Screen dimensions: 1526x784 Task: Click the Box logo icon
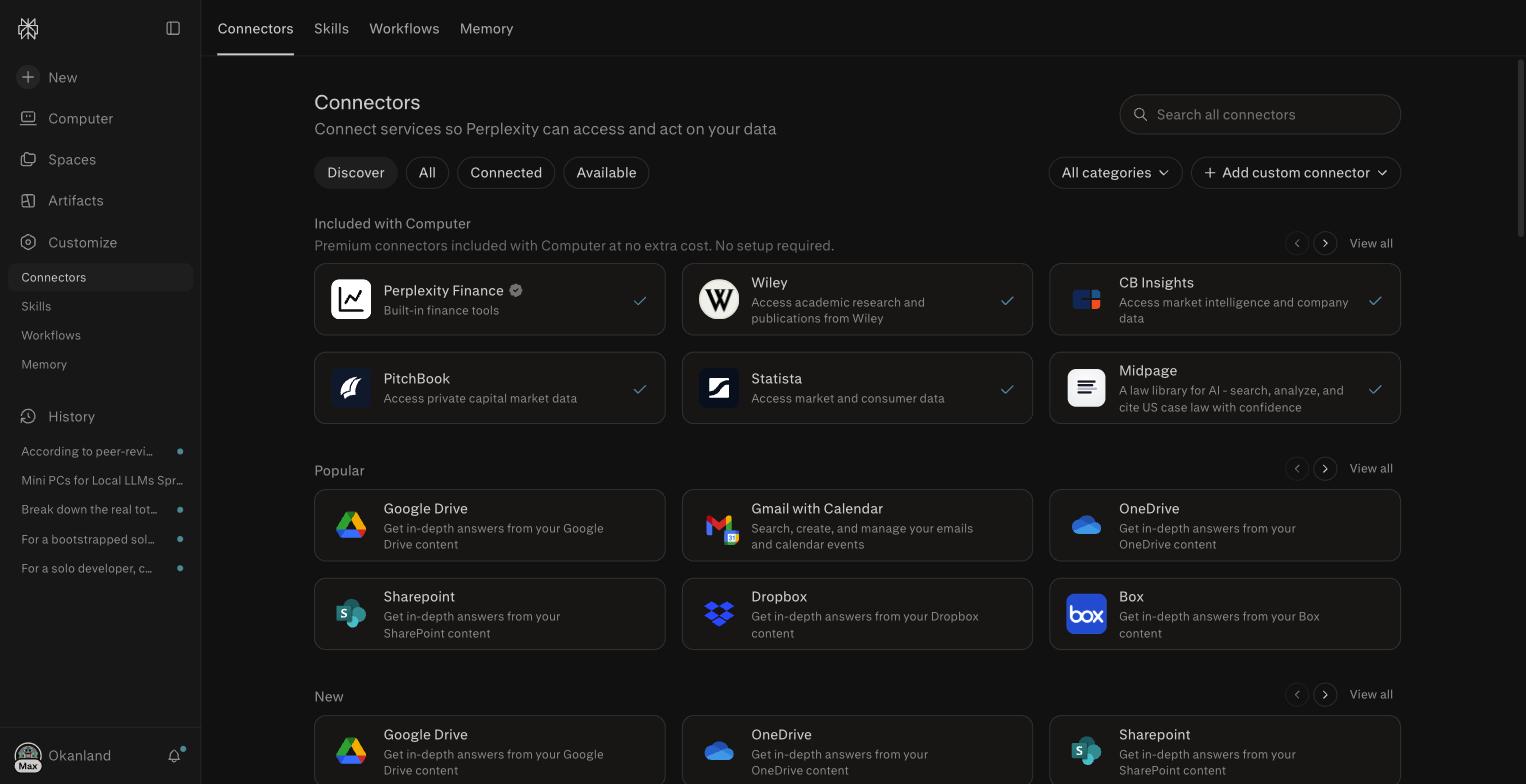point(1086,613)
